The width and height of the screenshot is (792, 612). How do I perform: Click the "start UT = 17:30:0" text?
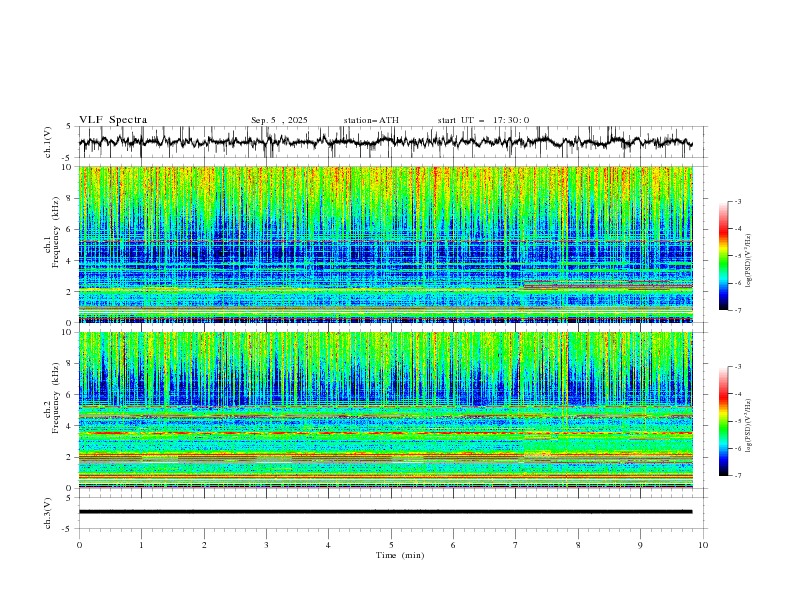click(483, 120)
